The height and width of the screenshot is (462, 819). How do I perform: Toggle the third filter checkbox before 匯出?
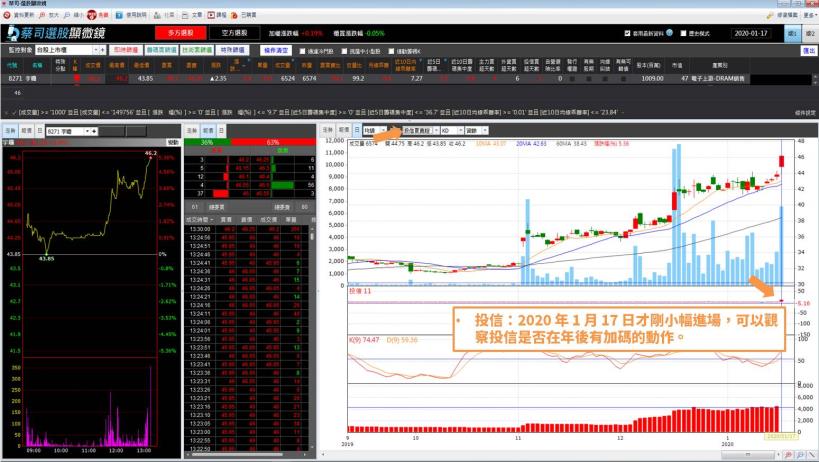coord(391,51)
